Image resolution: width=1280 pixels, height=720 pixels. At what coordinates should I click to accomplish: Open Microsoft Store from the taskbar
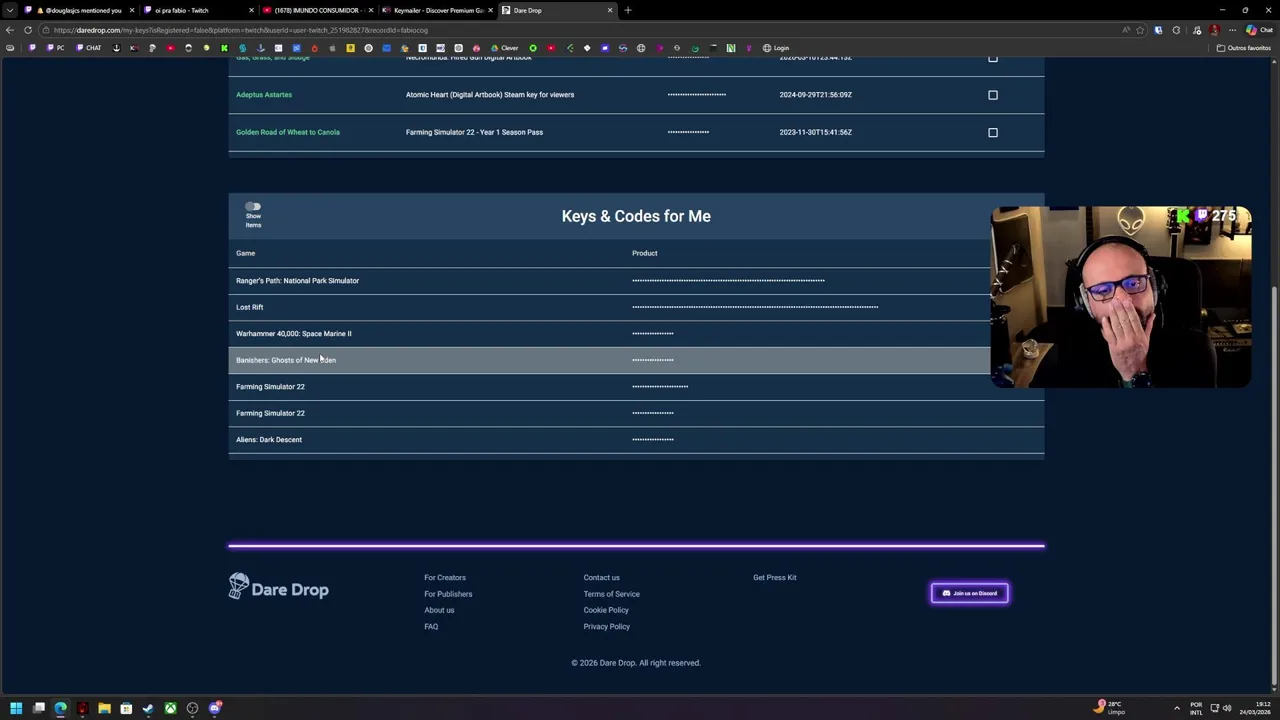tap(126, 708)
